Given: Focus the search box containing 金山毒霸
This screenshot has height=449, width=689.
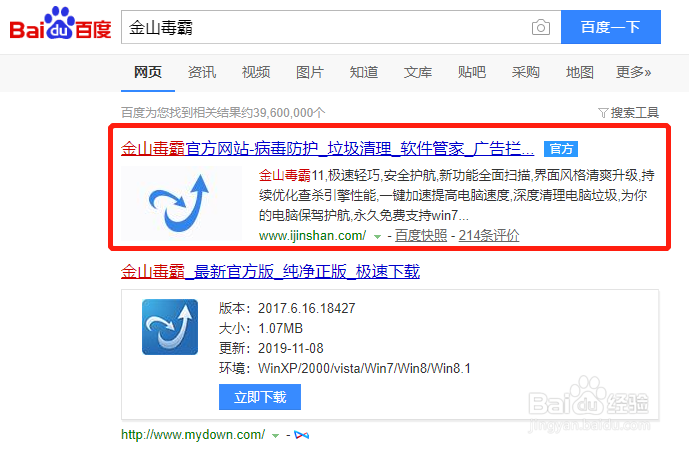Looking at the screenshot, I should (325, 27).
